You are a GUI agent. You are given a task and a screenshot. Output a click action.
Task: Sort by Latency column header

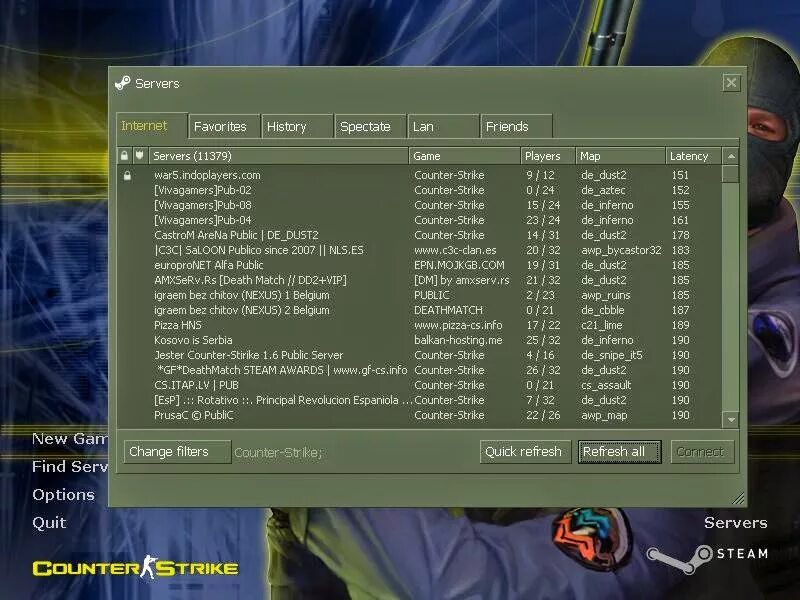pos(693,156)
